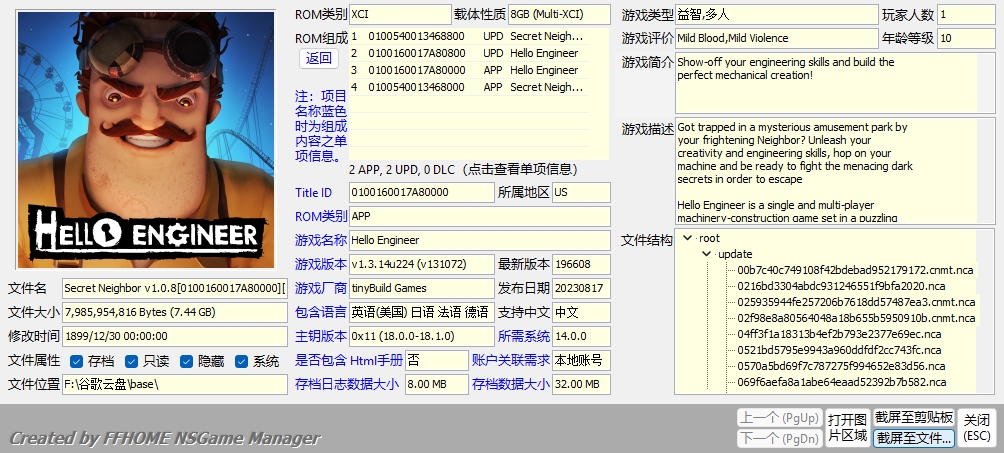
Task: Toggle the 隐藏 hidden attribute checkbox
Action: pyautogui.click(x=186, y=361)
